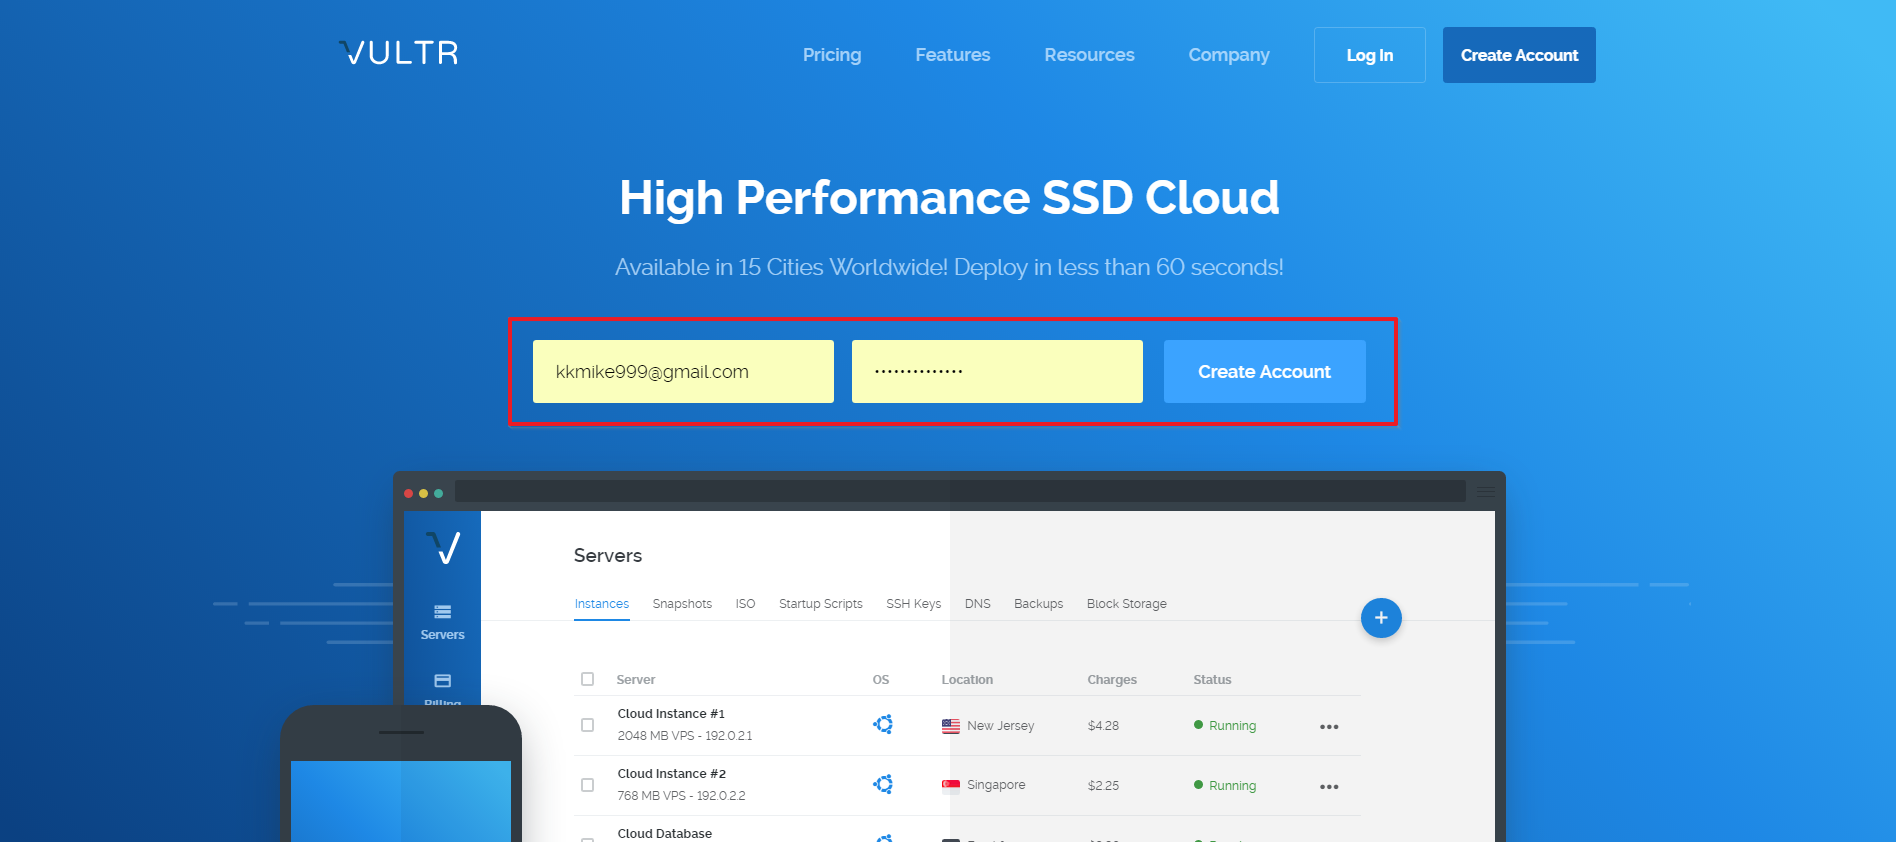Switch to the SSH Keys tab
Viewport: 1896px width, 842px height.
click(x=913, y=604)
